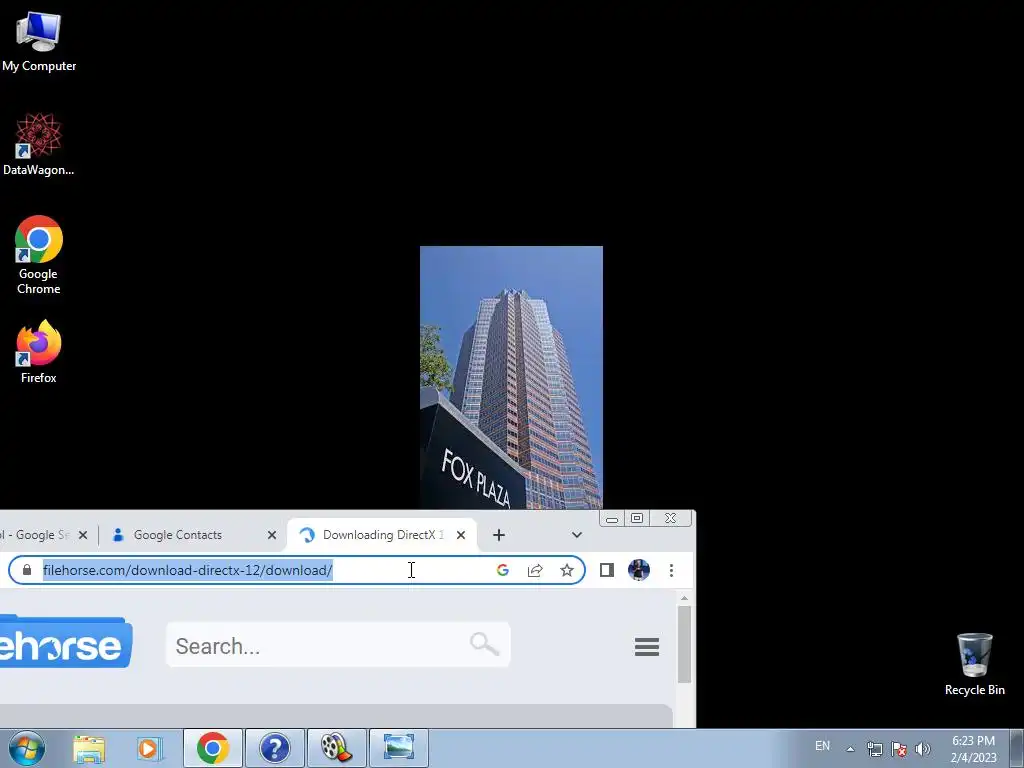Switch to the Google Contacts tab
Viewport: 1024px width, 768px height.
coord(178,535)
